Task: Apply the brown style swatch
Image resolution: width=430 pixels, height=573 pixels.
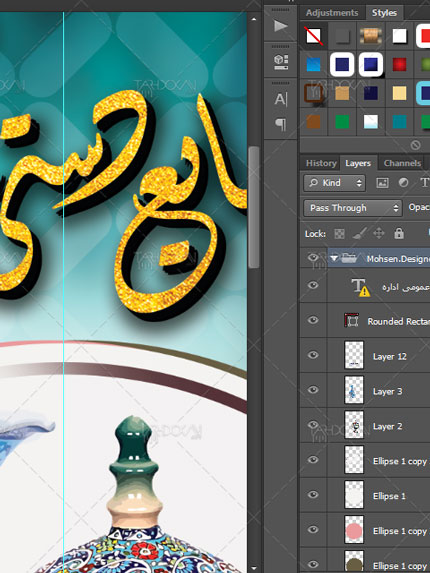Action: pyautogui.click(x=313, y=122)
